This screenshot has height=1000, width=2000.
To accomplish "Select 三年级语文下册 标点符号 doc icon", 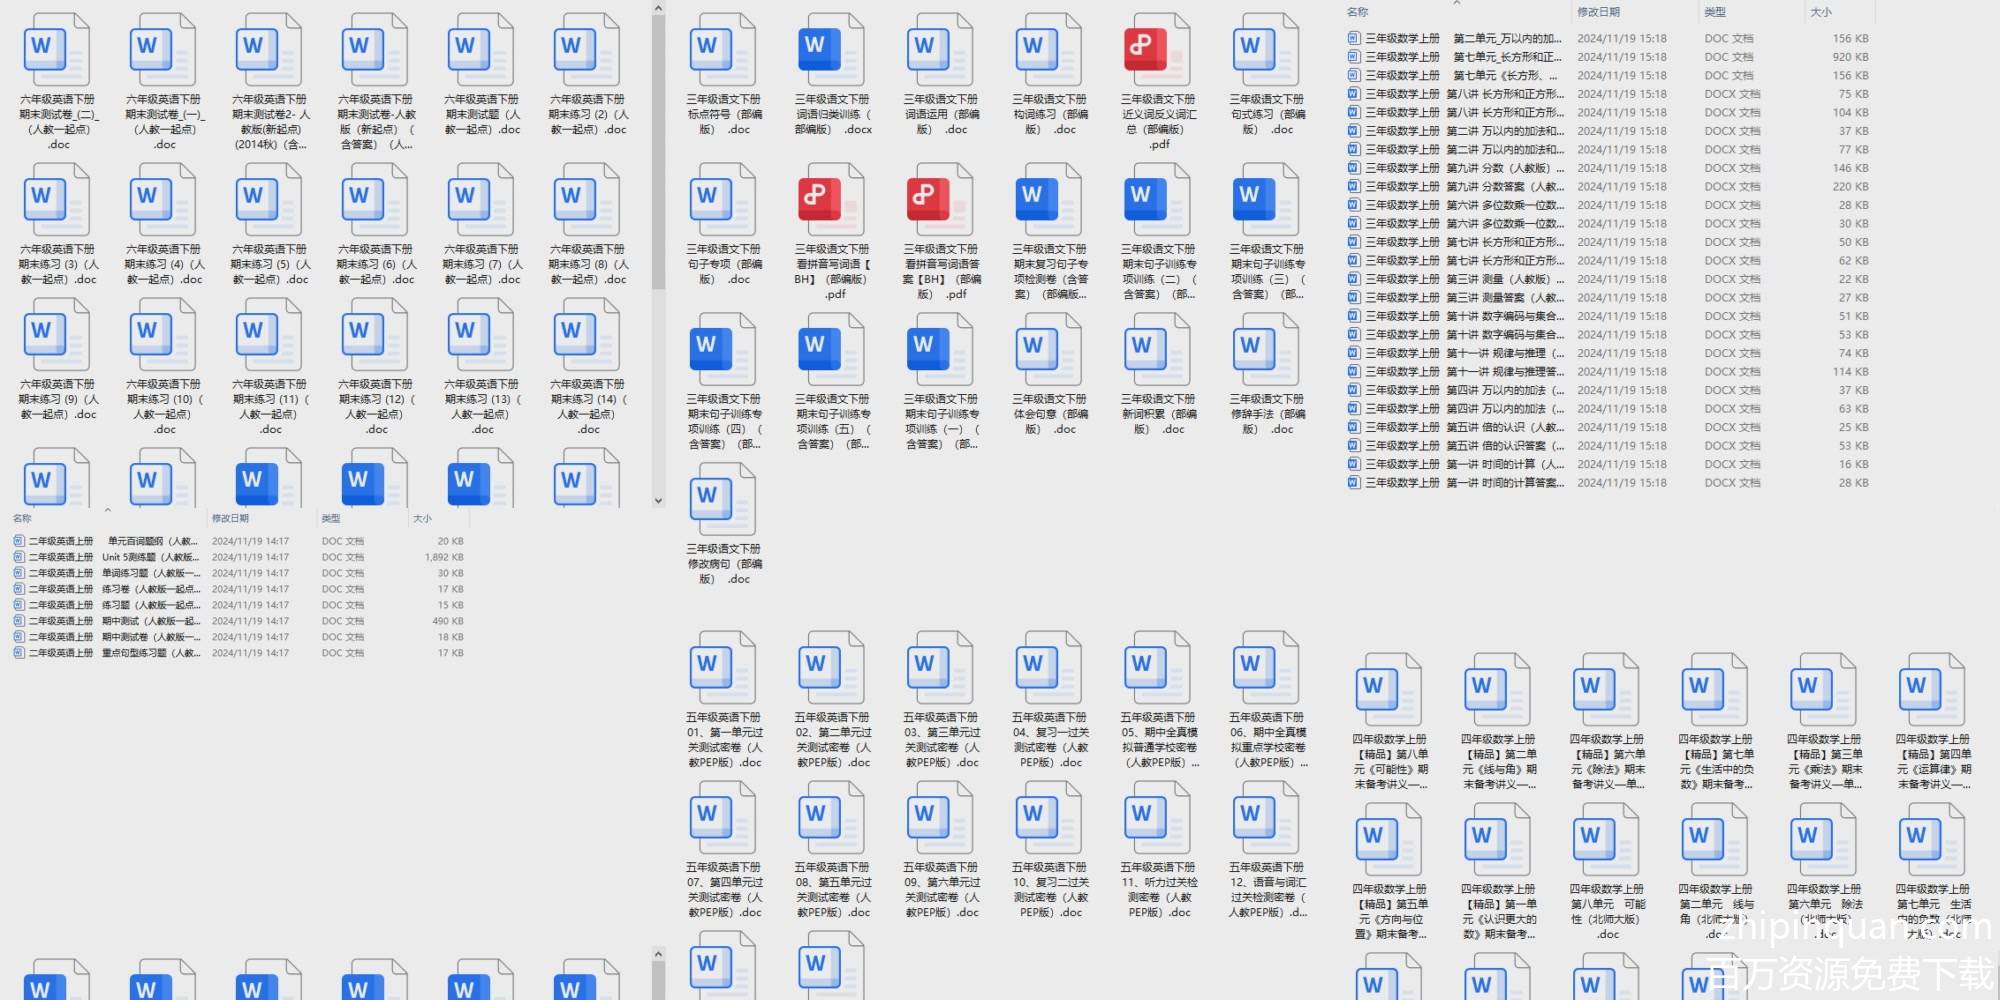I will tap(723, 52).
